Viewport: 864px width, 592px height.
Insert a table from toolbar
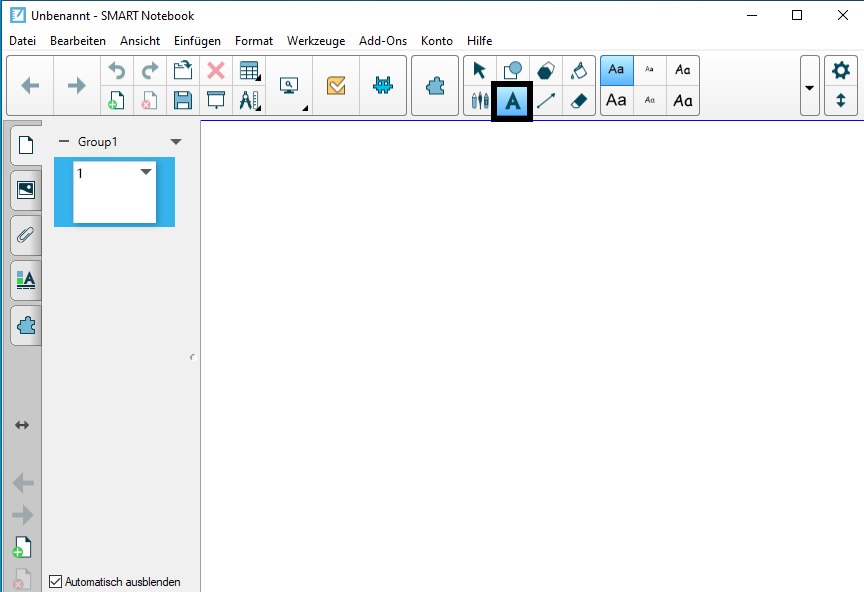(x=249, y=71)
